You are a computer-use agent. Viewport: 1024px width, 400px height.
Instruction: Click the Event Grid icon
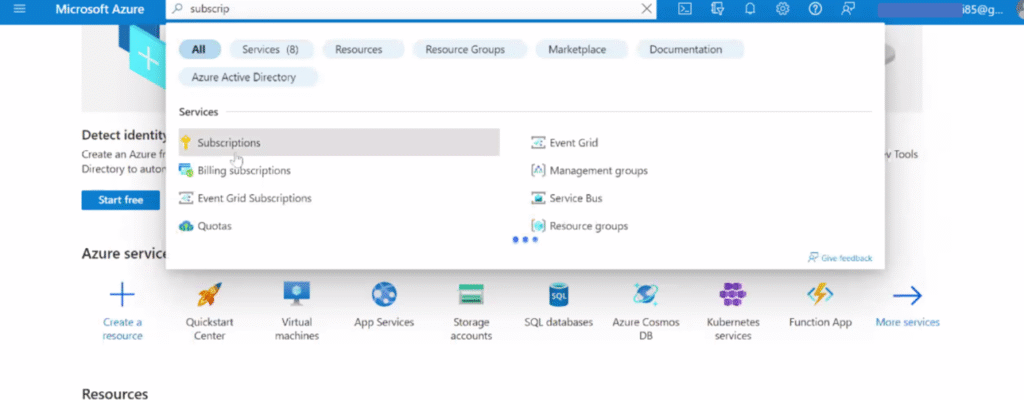pyautogui.click(x=538, y=142)
